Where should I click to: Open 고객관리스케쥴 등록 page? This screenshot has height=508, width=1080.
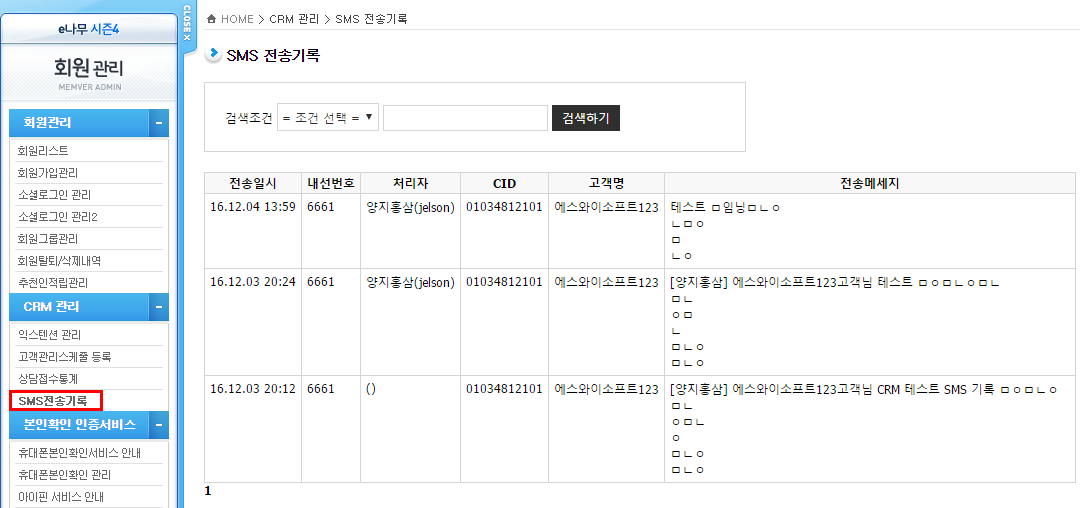[x=64, y=357]
